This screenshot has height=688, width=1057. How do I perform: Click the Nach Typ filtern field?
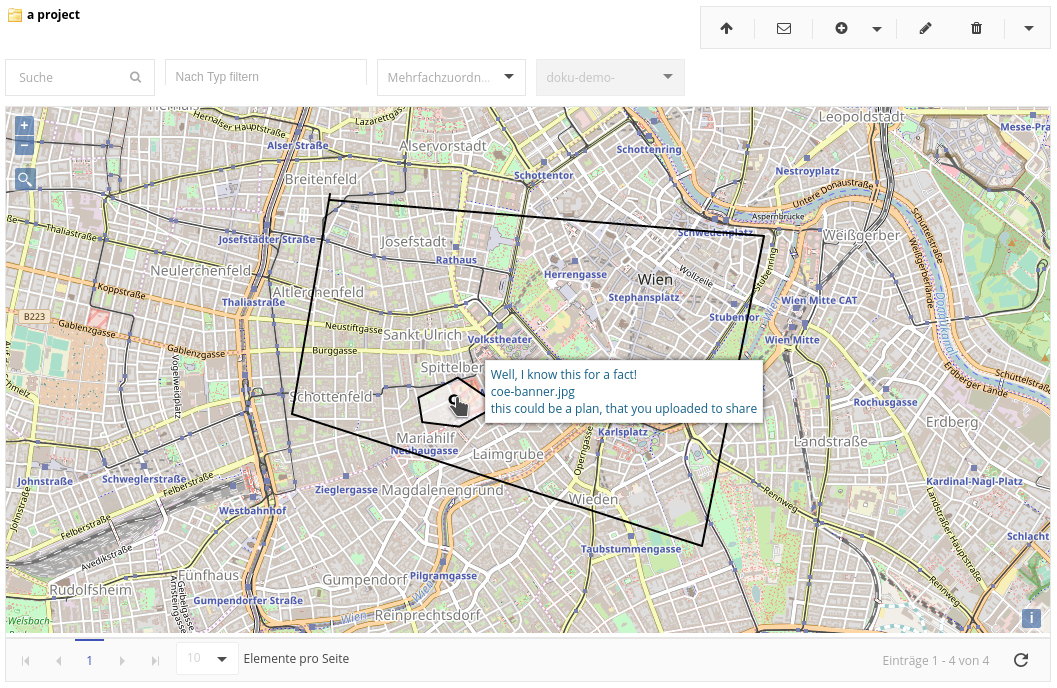pos(265,77)
